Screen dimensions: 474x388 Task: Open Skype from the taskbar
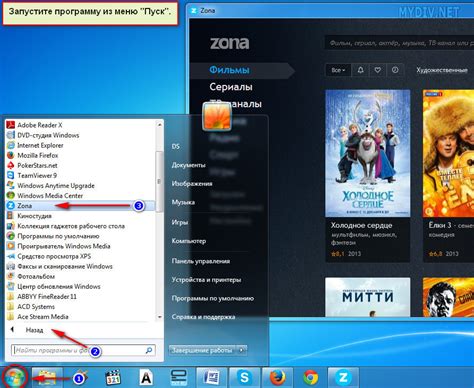(244, 378)
